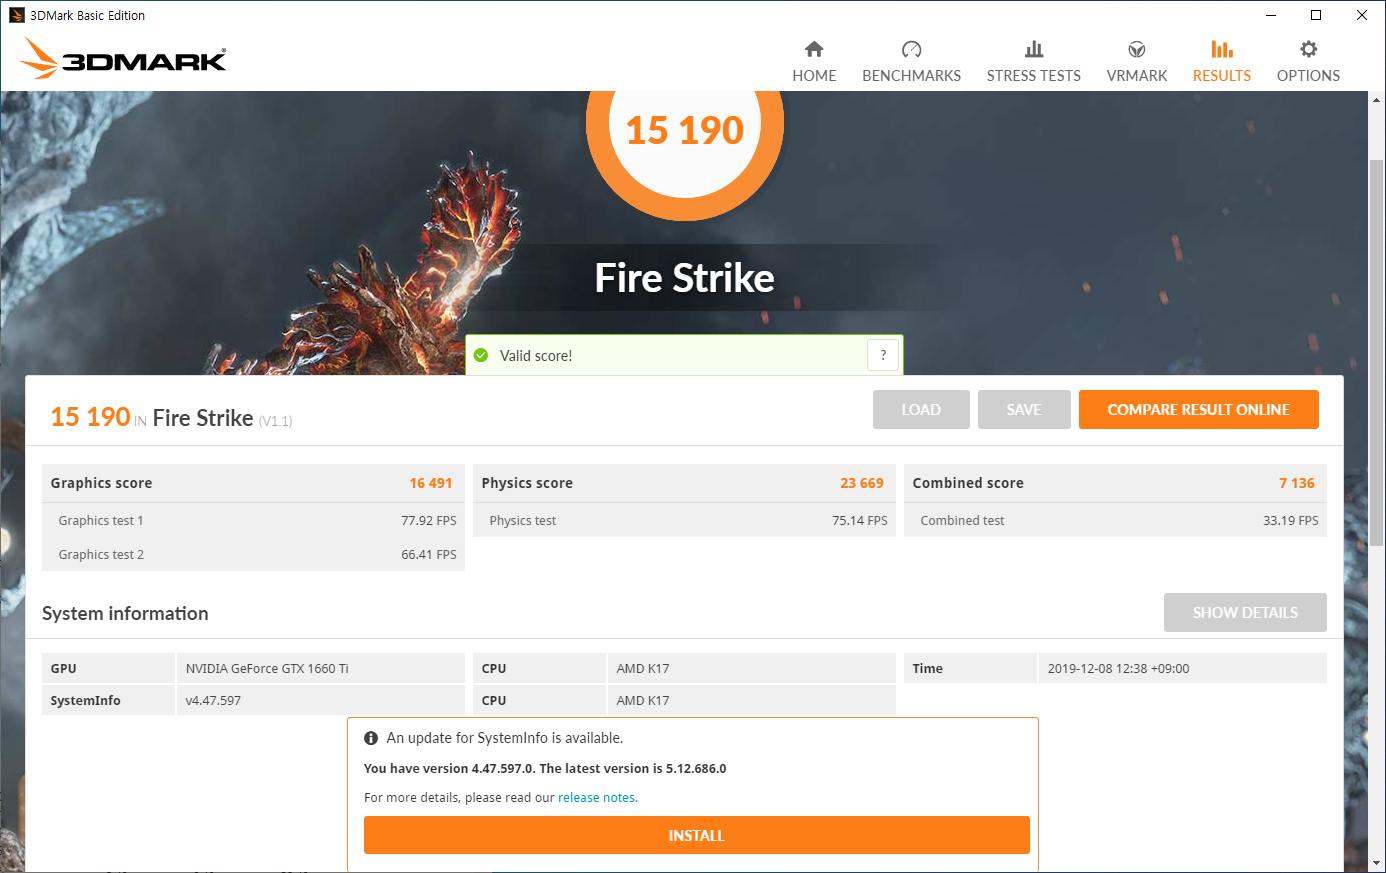Click the GPU value NVIDIA GeForce GTX 1660 Ti

point(267,668)
